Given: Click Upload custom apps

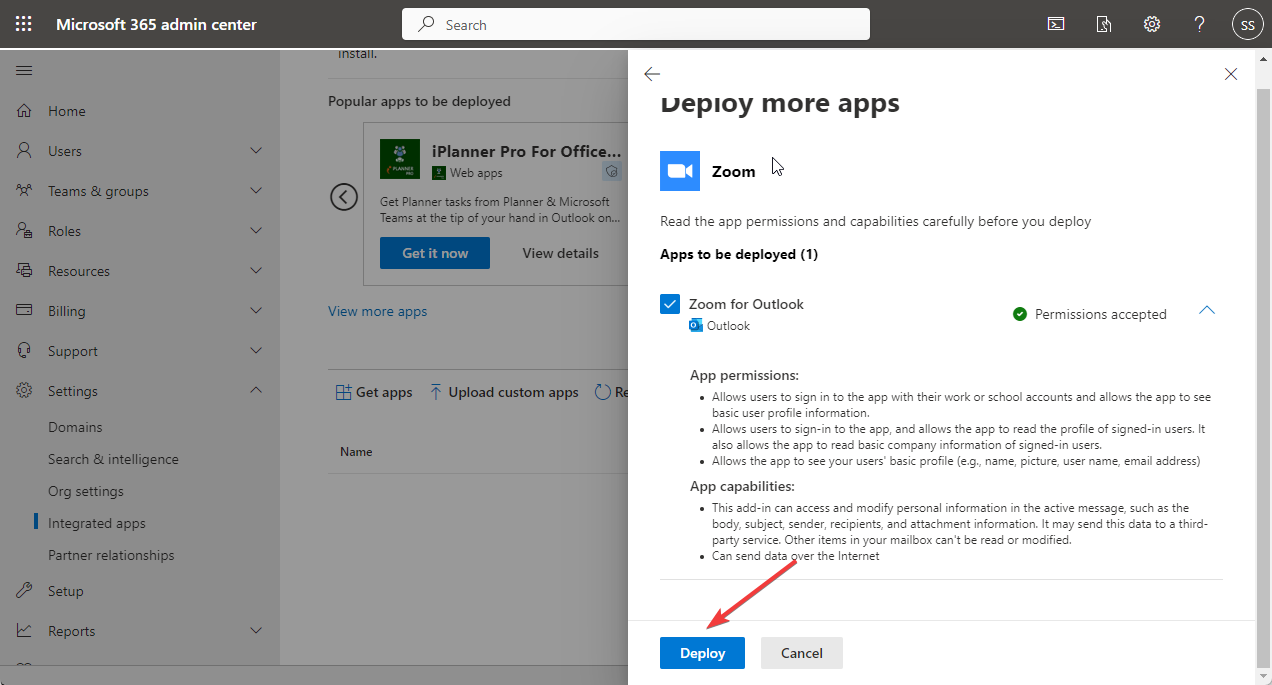Looking at the screenshot, I should [504, 392].
